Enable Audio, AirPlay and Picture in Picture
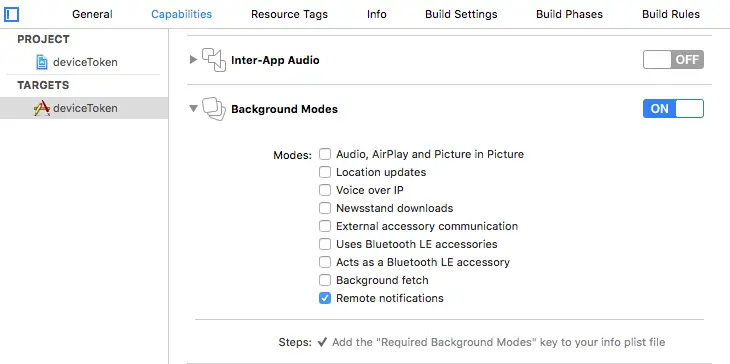This screenshot has width=730, height=364. (x=325, y=154)
